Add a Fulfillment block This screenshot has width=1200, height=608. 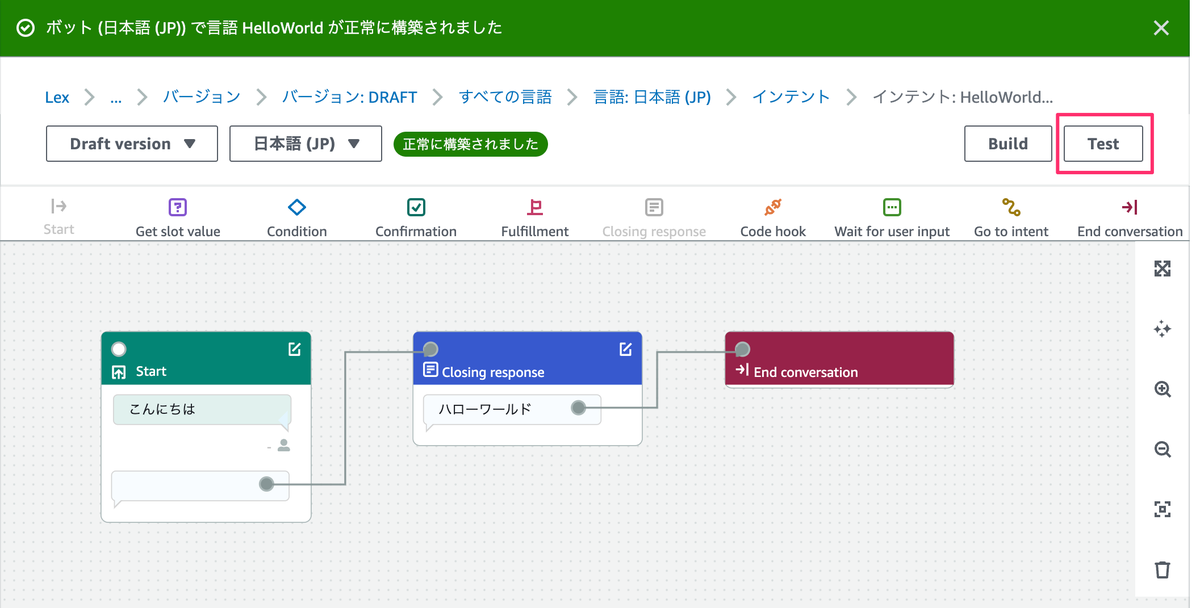[x=534, y=214]
